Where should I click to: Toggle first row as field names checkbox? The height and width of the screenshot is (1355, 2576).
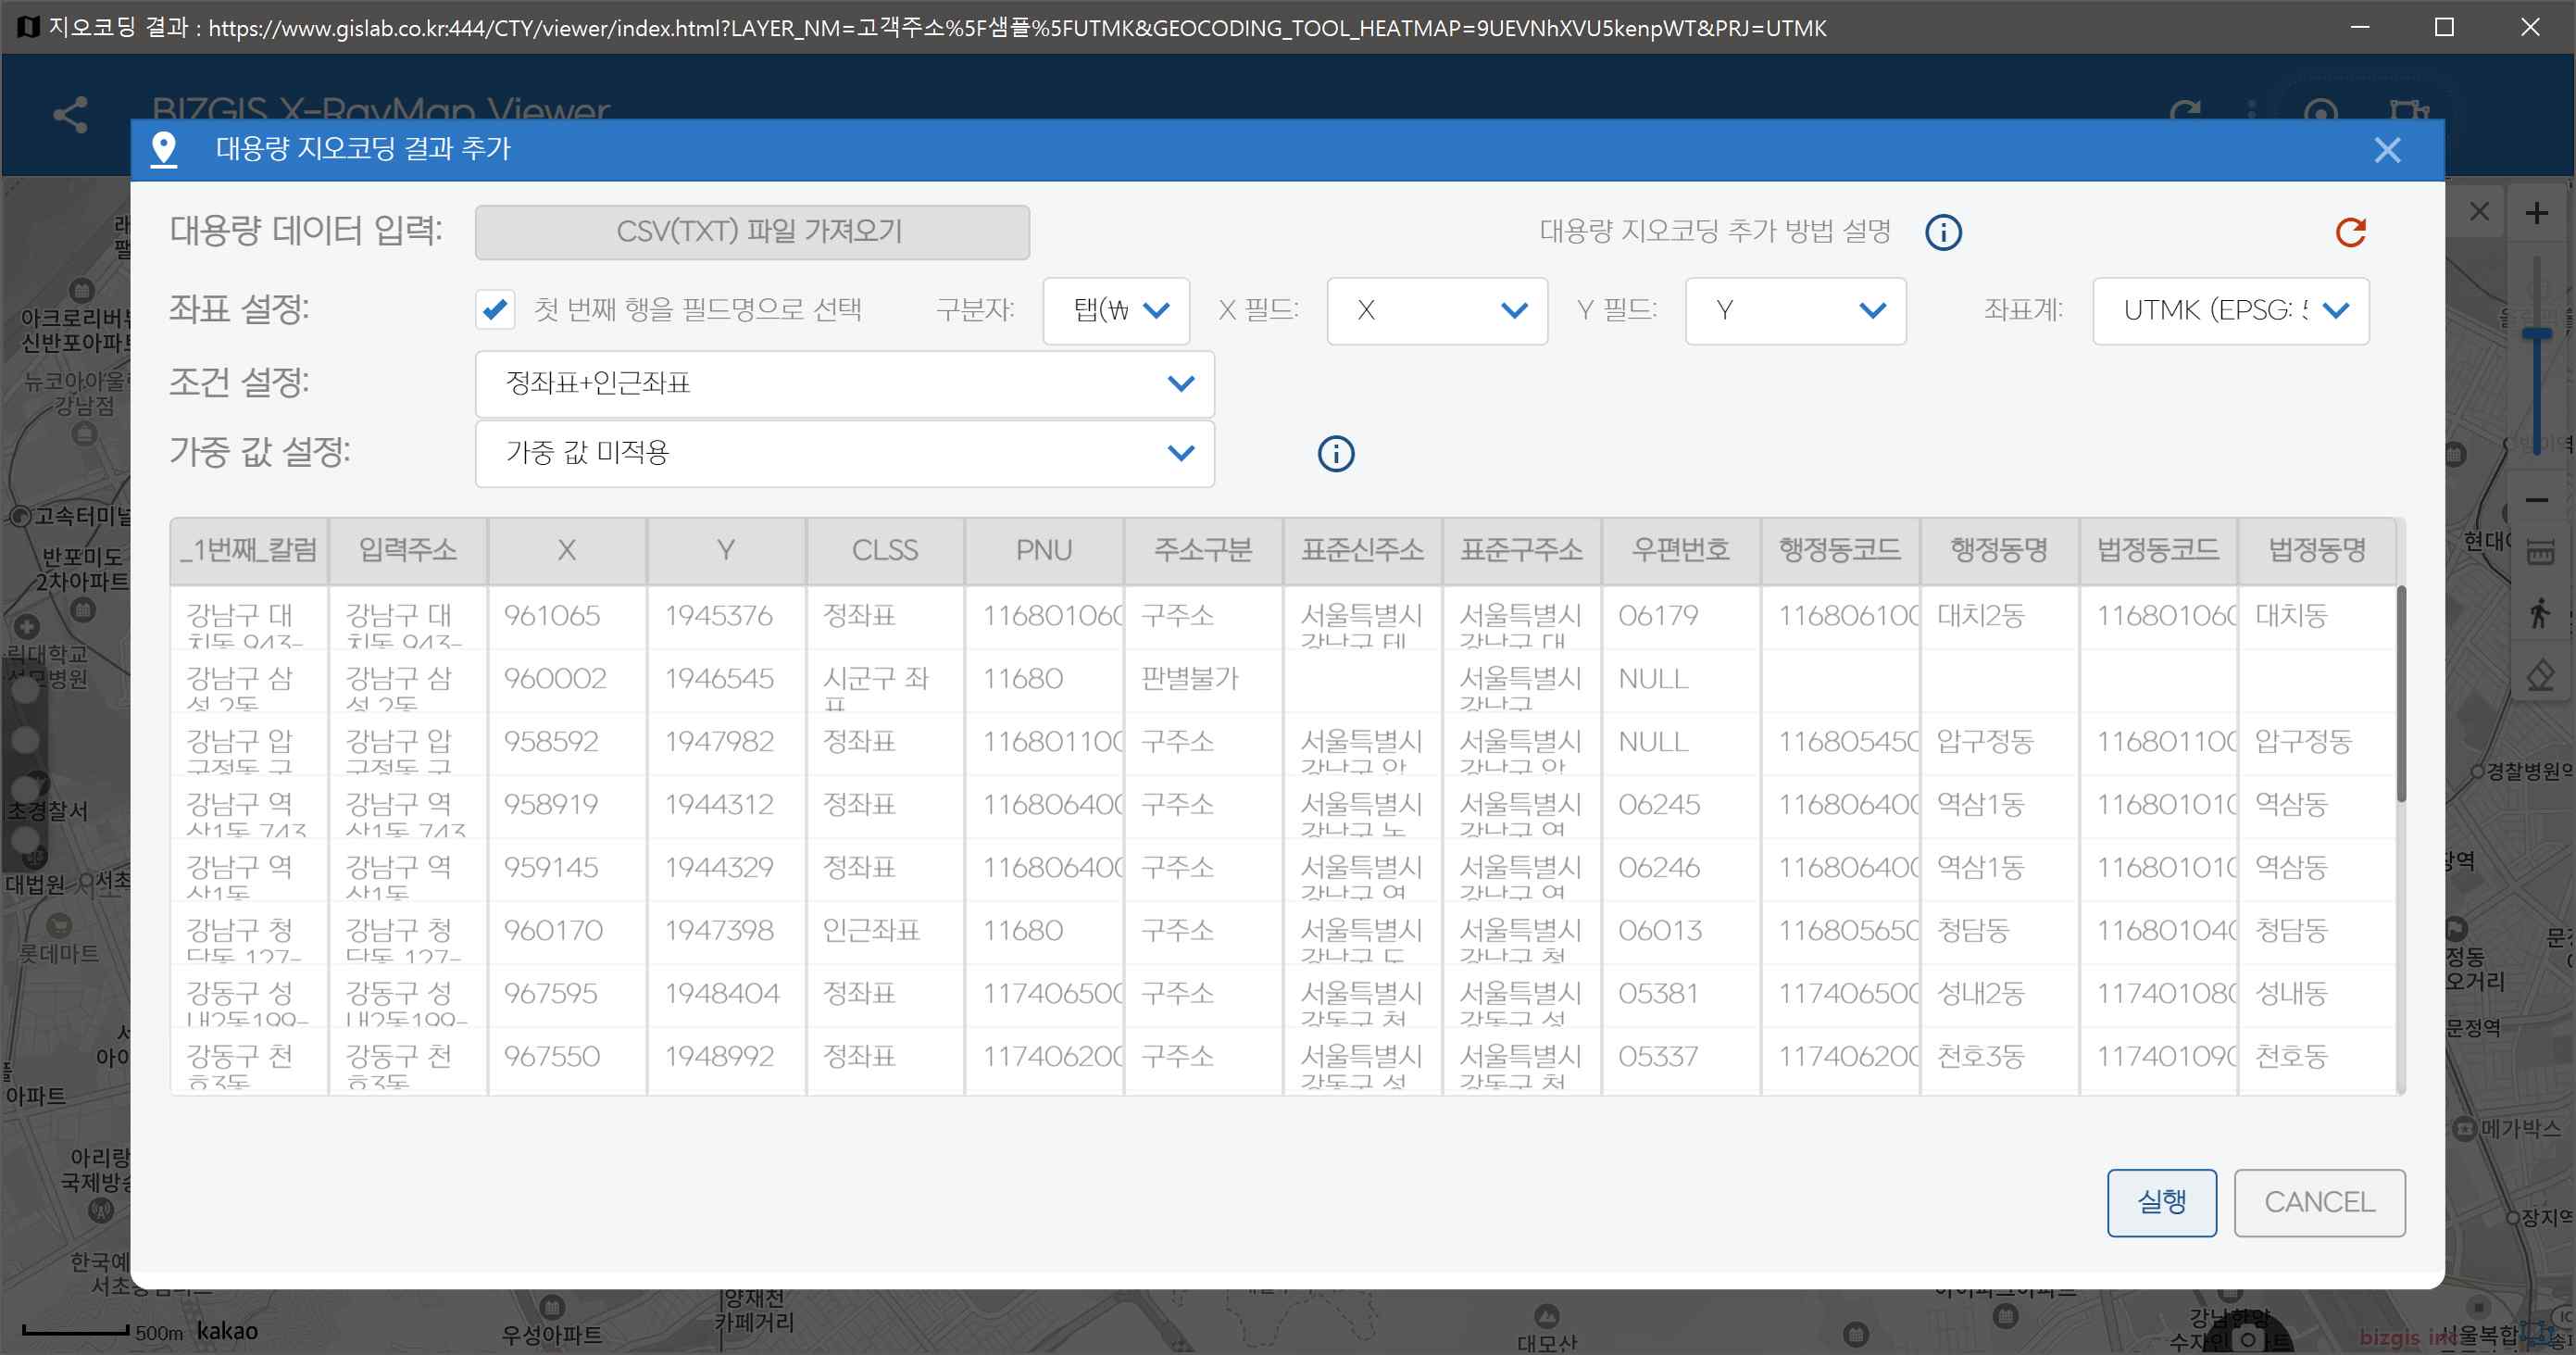(494, 310)
